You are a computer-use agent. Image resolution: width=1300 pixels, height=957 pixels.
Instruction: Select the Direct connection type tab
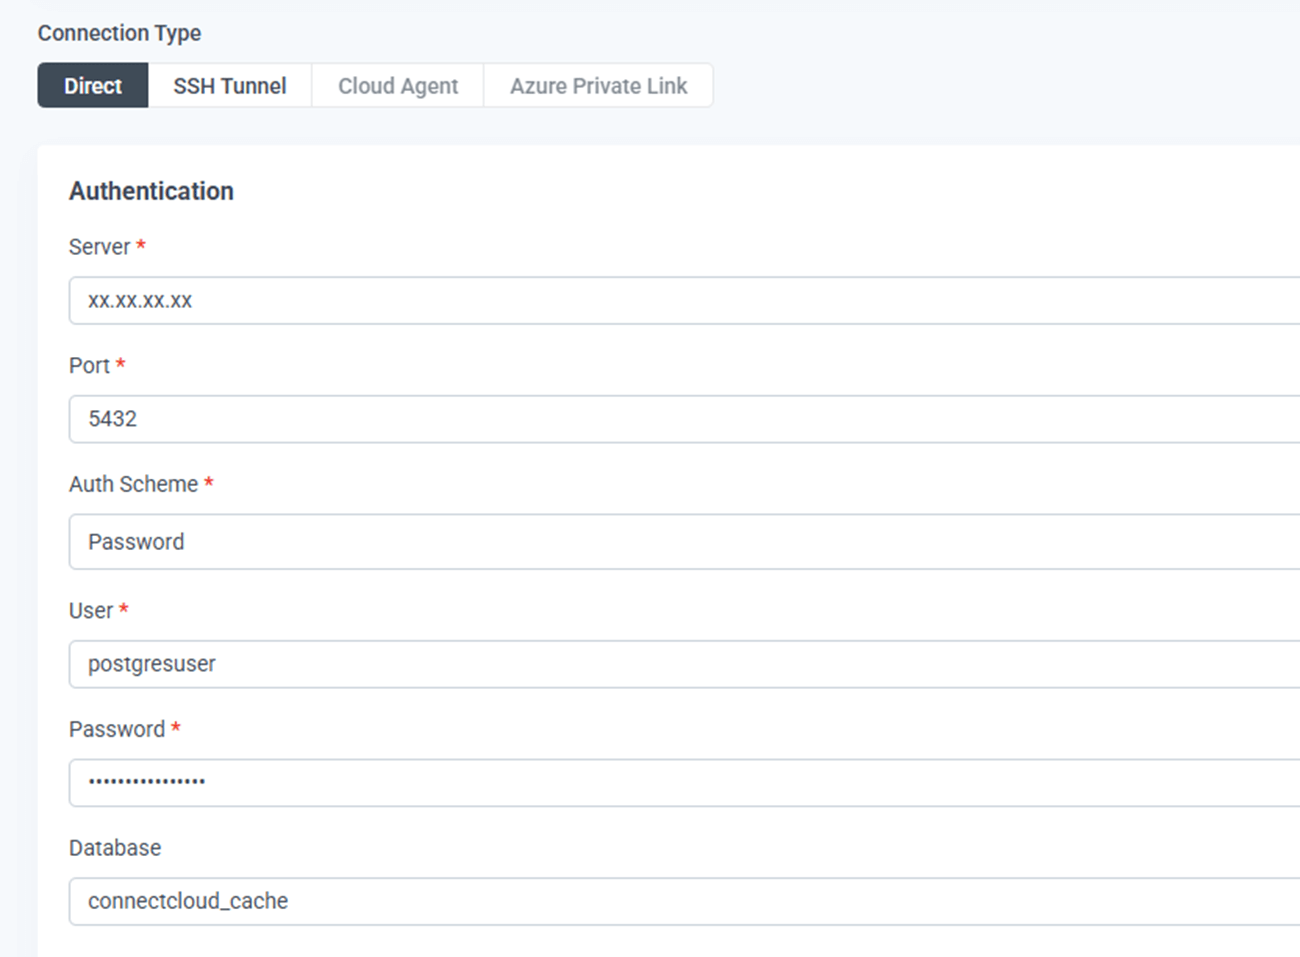(x=93, y=86)
